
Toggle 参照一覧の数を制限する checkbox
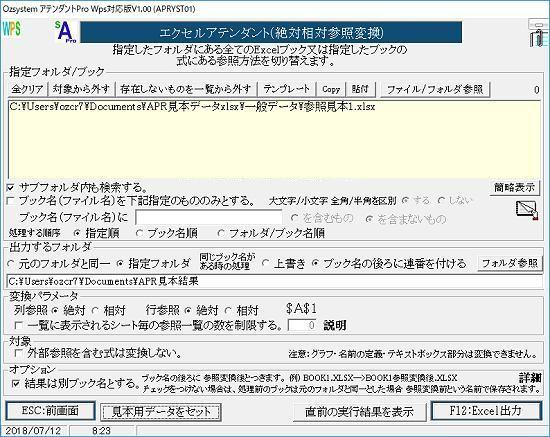click(x=19, y=325)
